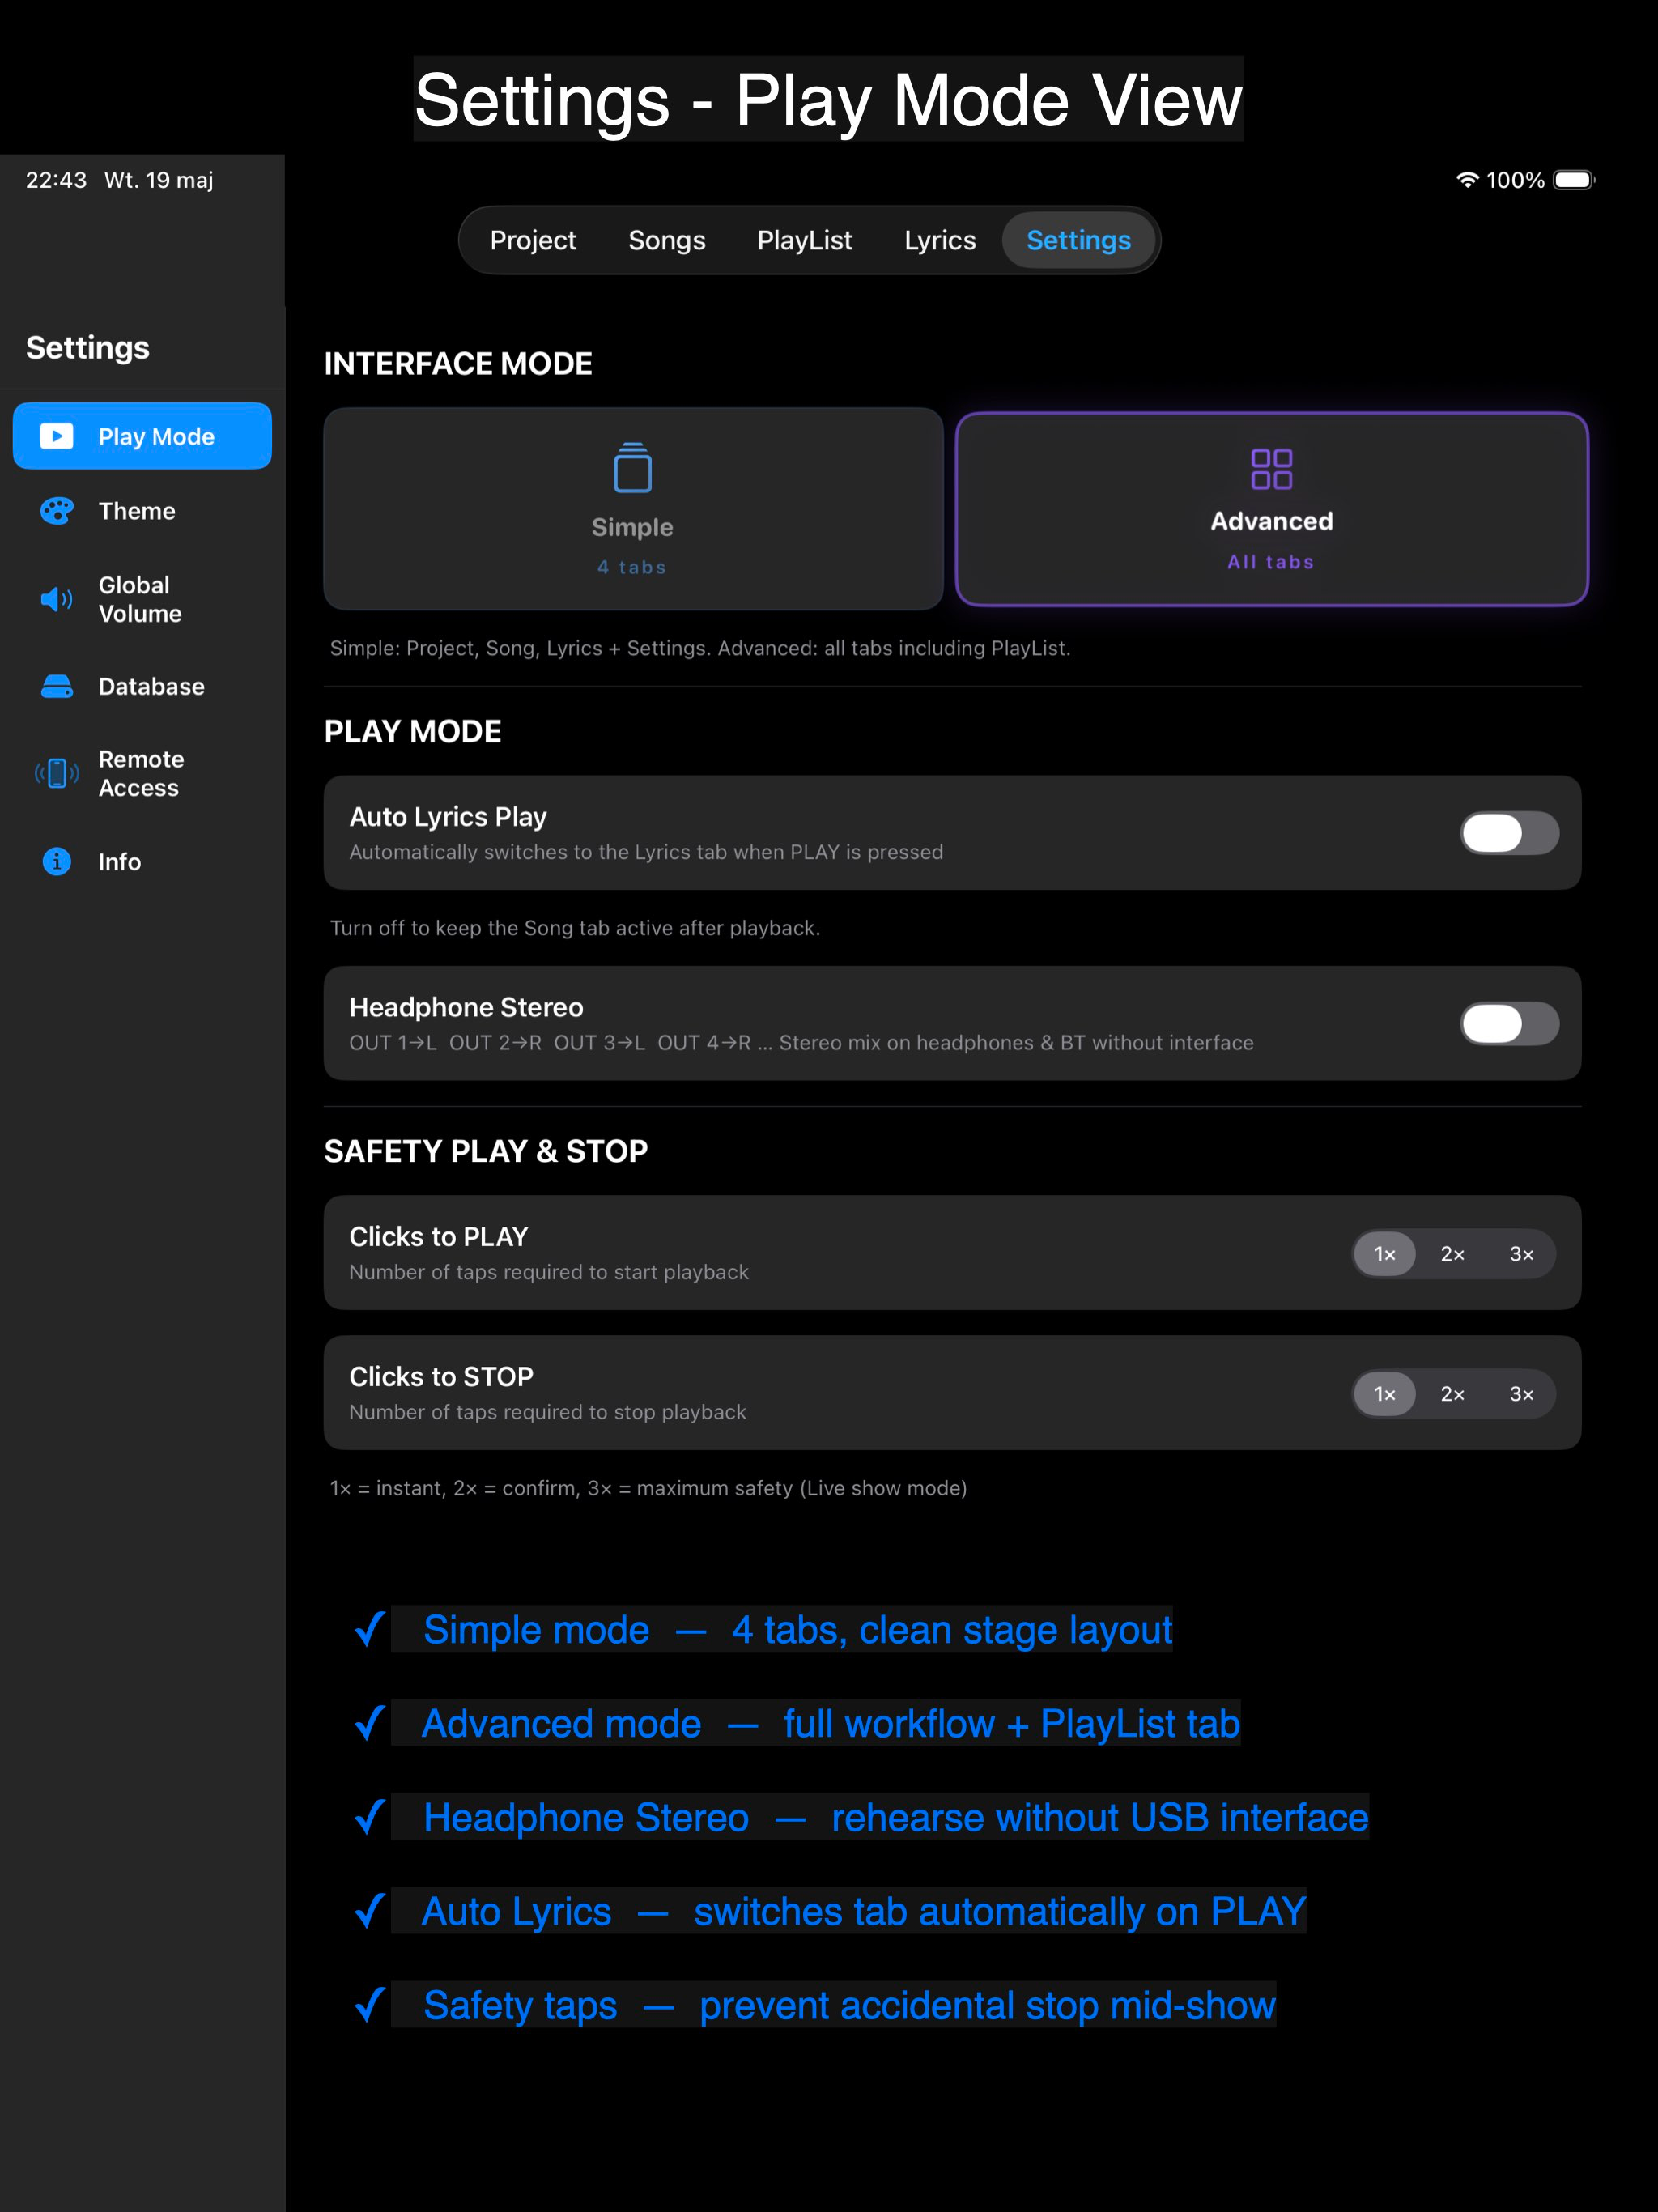Image resolution: width=1658 pixels, height=2212 pixels.
Task: Click the Clicks to PLAY label
Action: [x=439, y=1237]
